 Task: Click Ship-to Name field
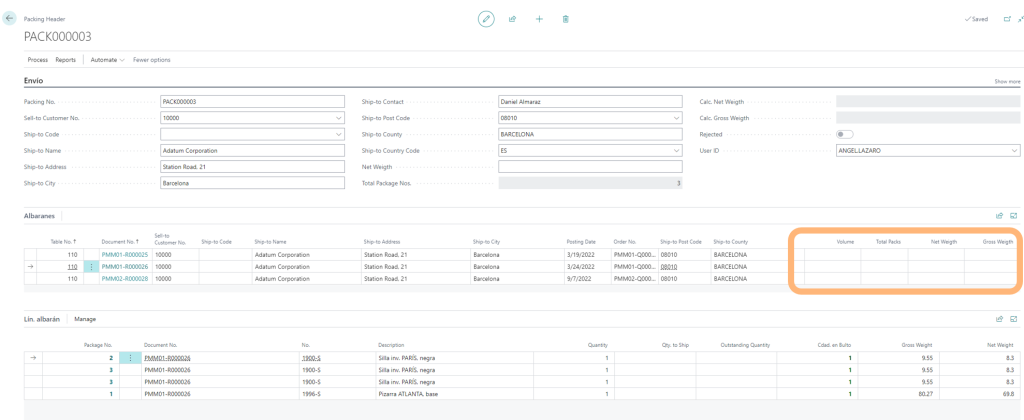(252, 151)
